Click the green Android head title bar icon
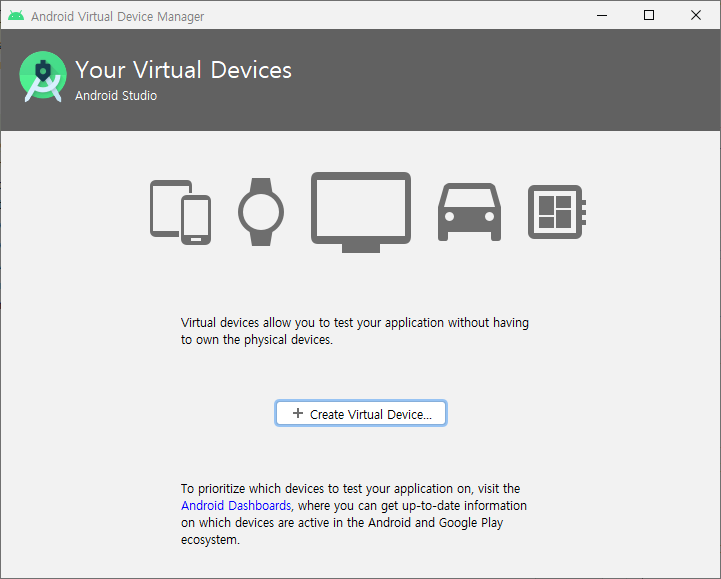 [x=16, y=16]
